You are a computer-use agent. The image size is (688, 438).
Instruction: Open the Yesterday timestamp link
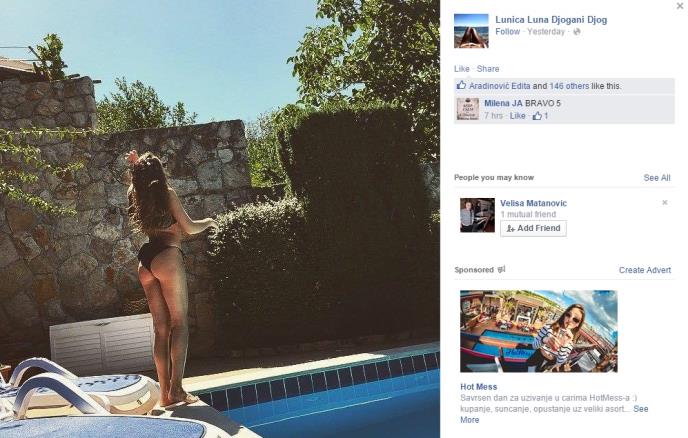pos(546,32)
